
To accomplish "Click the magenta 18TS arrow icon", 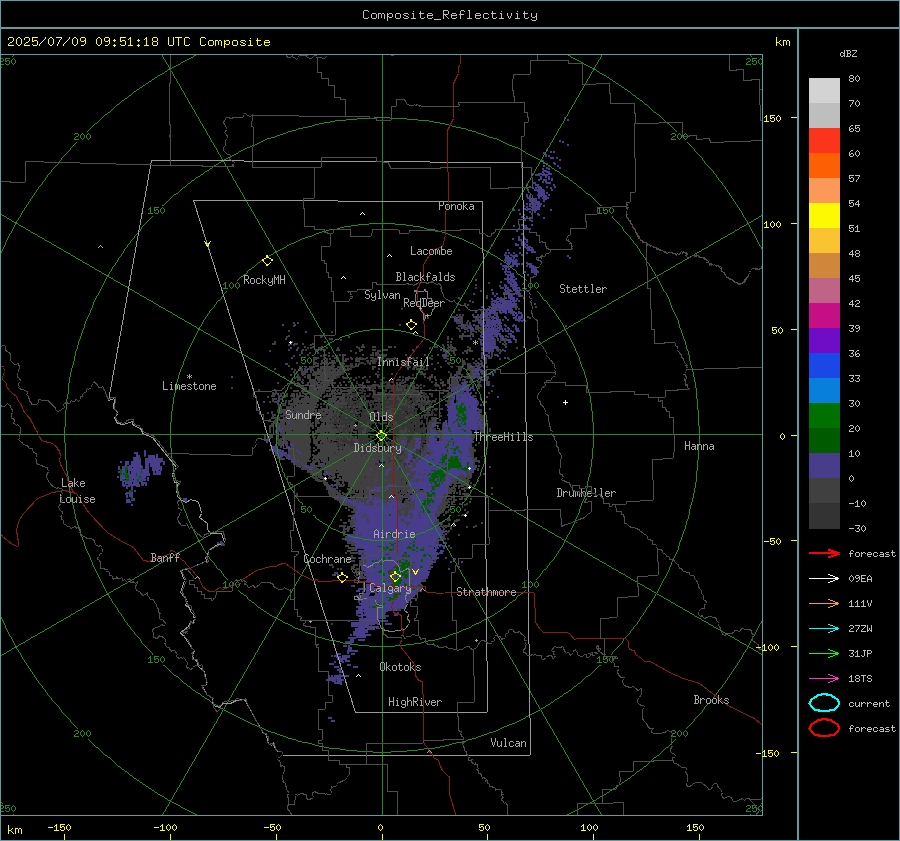I will coord(824,679).
